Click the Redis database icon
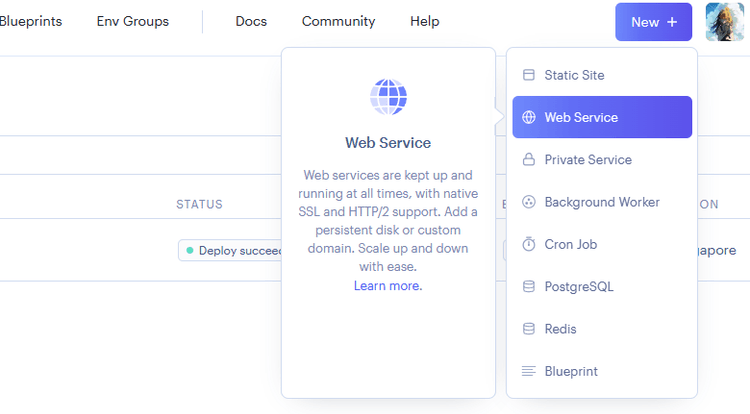Screen dimensions: 750x414 pyautogui.click(x=529, y=329)
